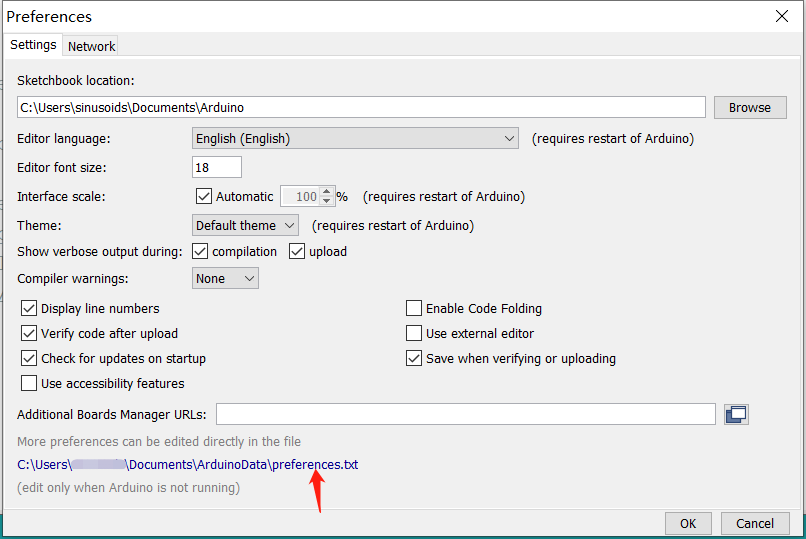Viewport: 806px width, 539px height.
Task: Increase interface scale with up arrow
Action: [326, 192]
